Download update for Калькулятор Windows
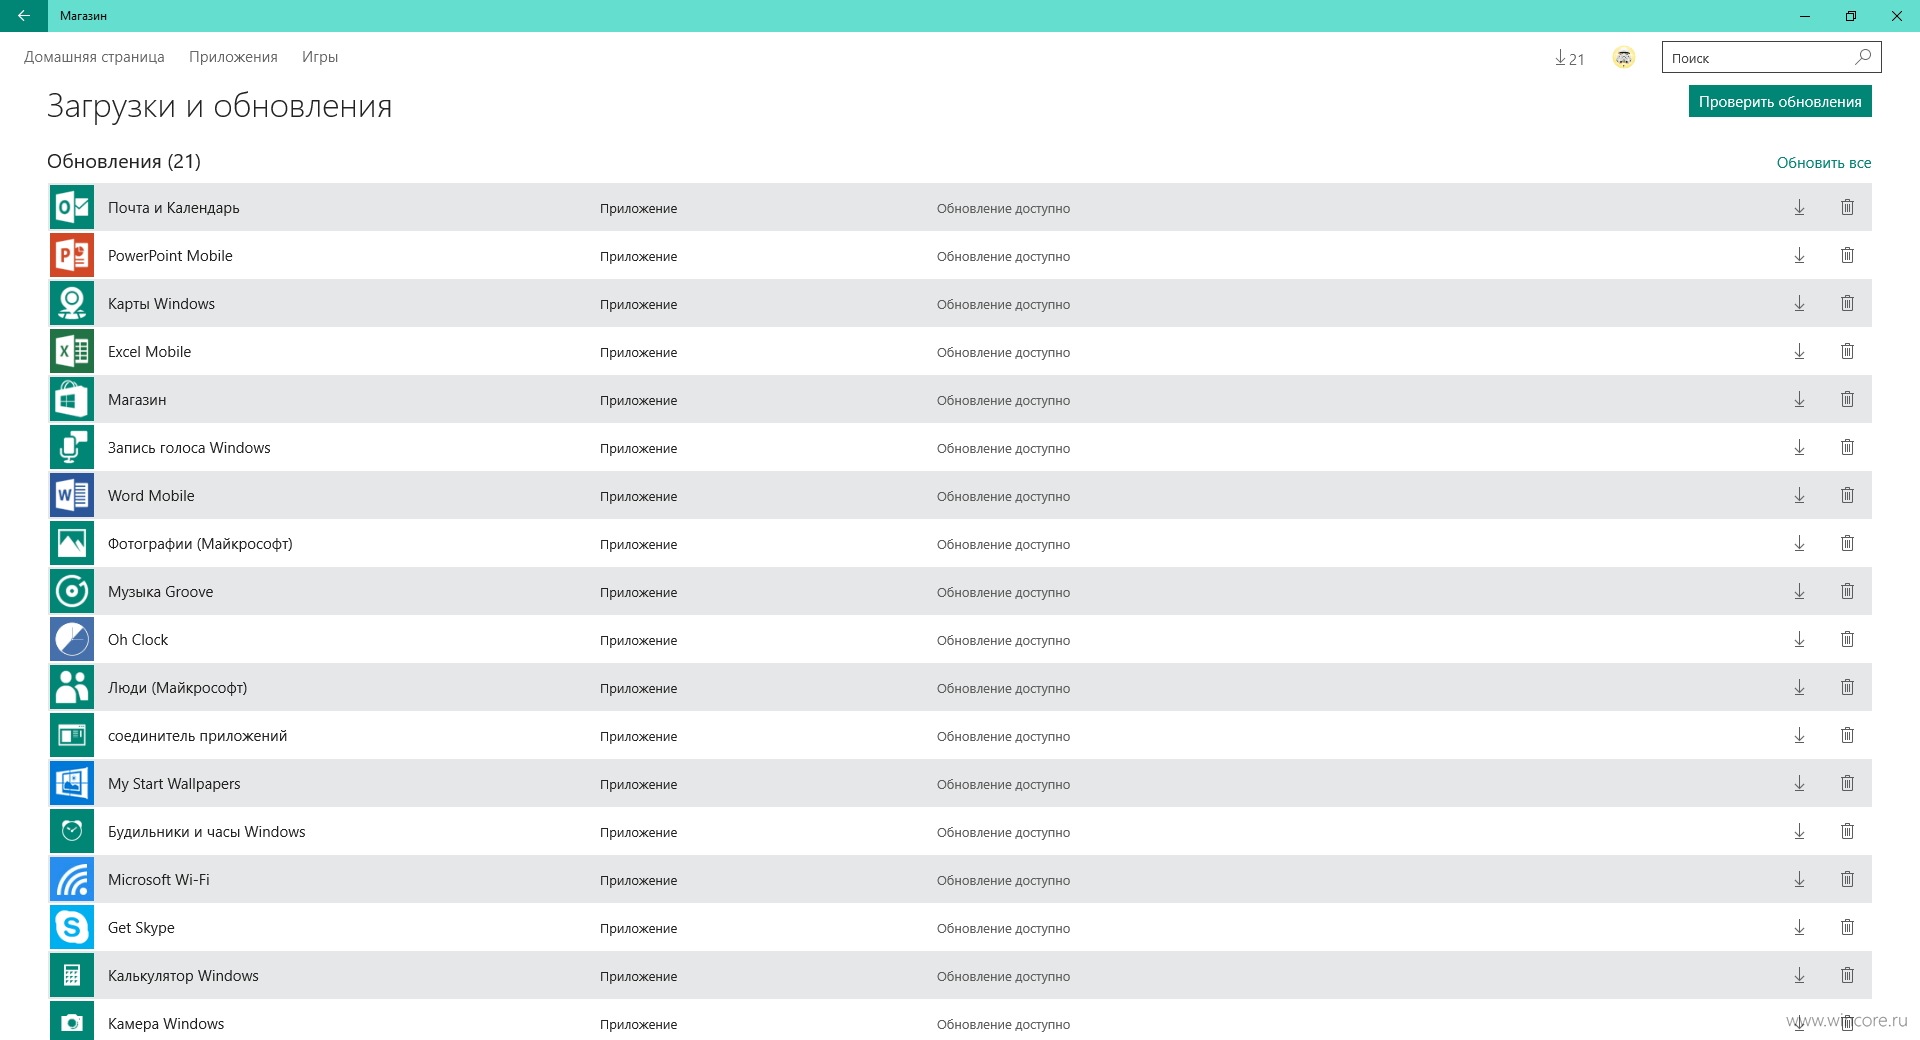1920x1040 pixels. (1799, 975)
